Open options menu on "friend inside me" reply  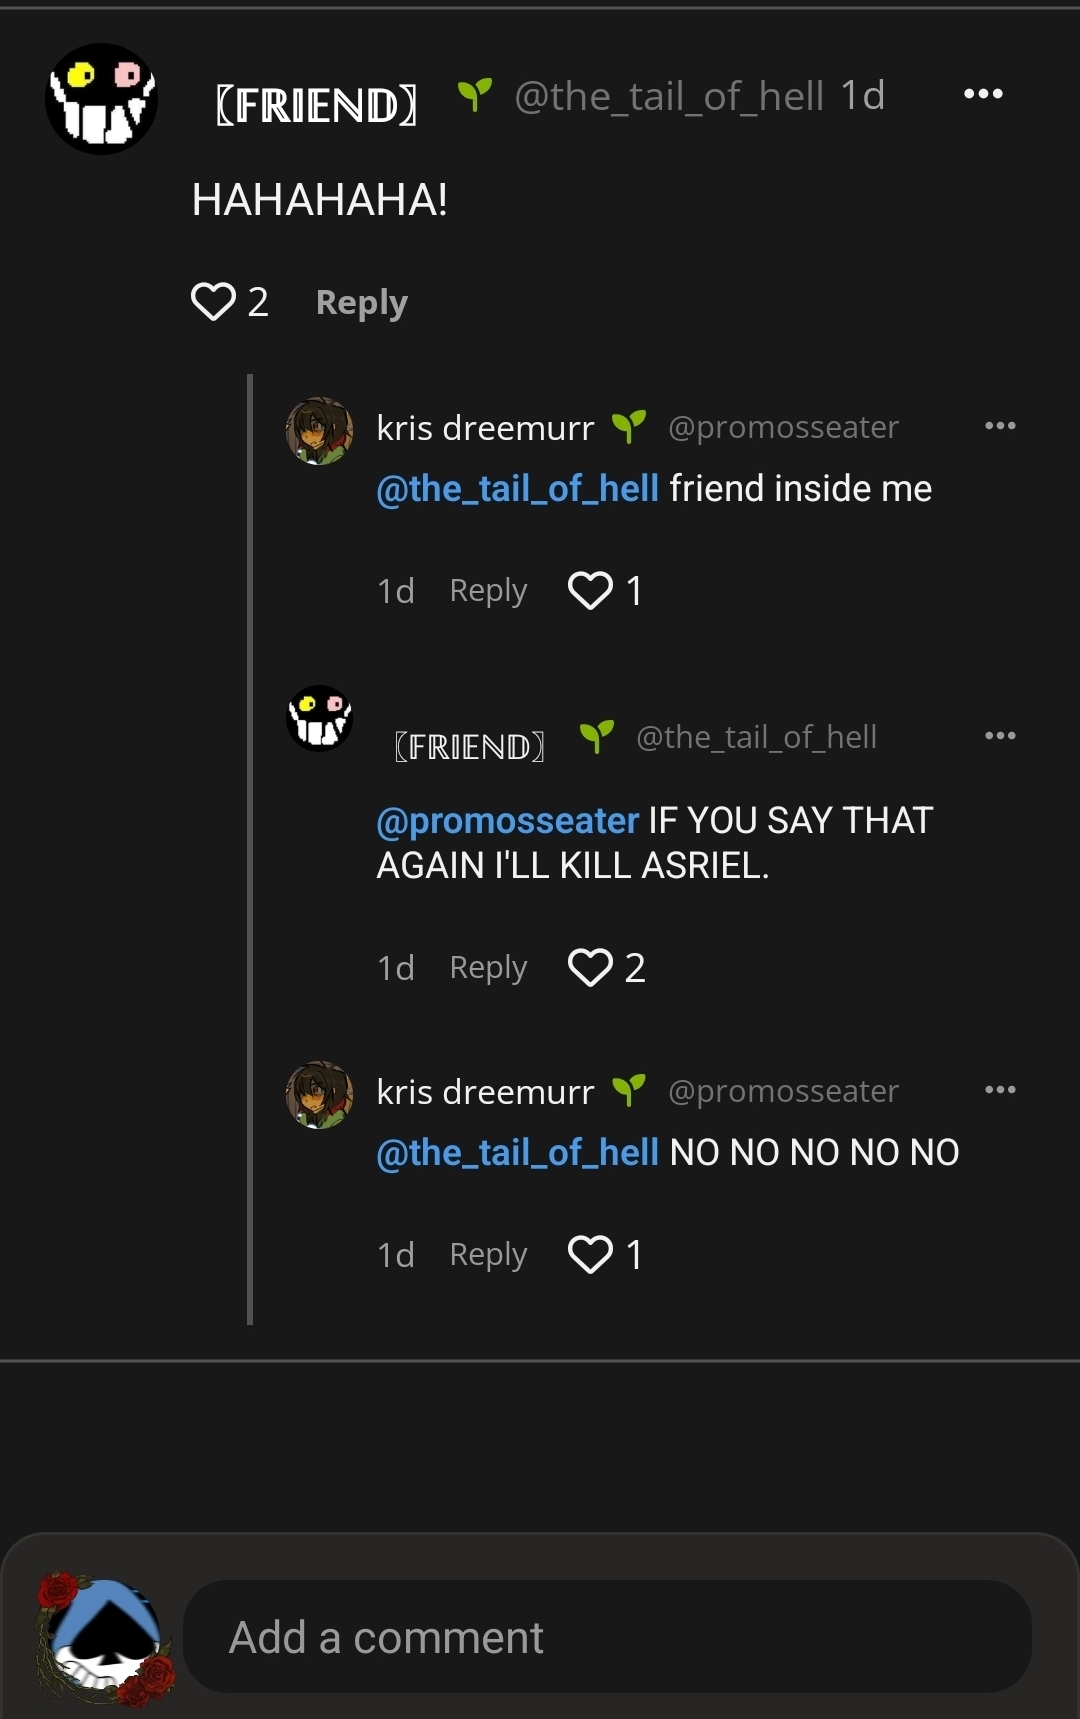pyautogui.click(x=1000, y=426)
